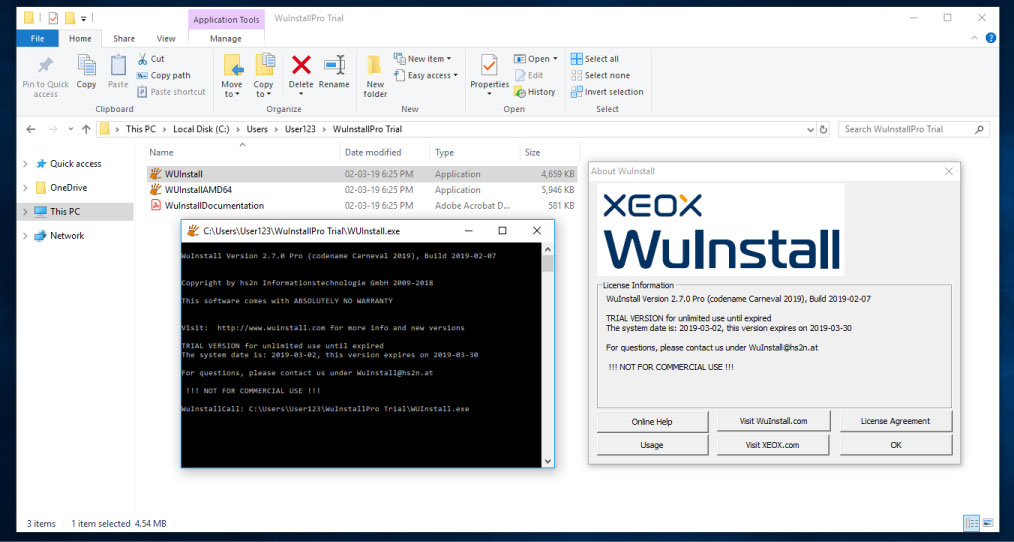The image size is (1014, 542).
Task: Click the Online Help button
Action: coord(652,422)
